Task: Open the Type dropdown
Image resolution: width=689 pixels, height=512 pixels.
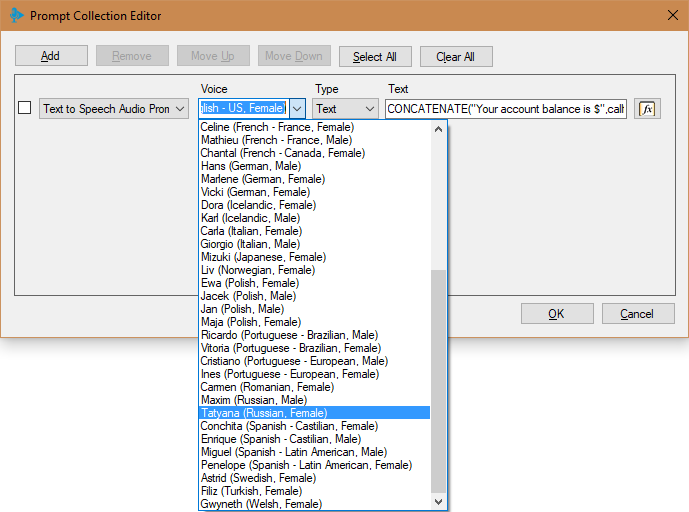Action: point(345,109)
